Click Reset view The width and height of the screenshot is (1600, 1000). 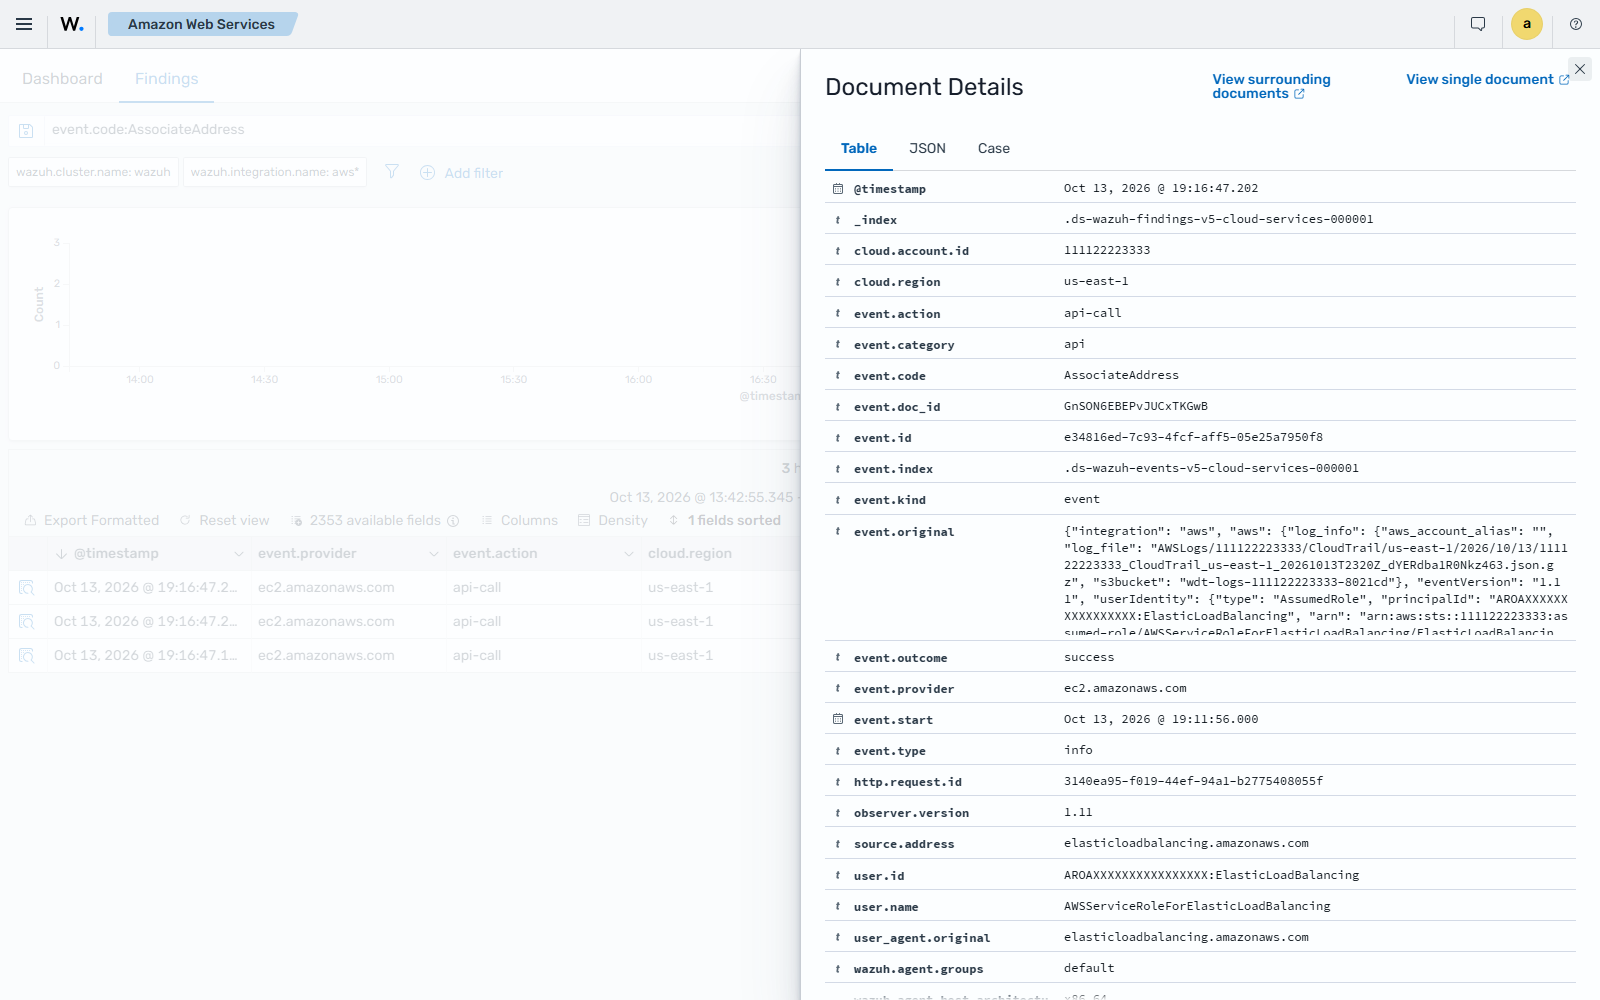pos(225,520)
